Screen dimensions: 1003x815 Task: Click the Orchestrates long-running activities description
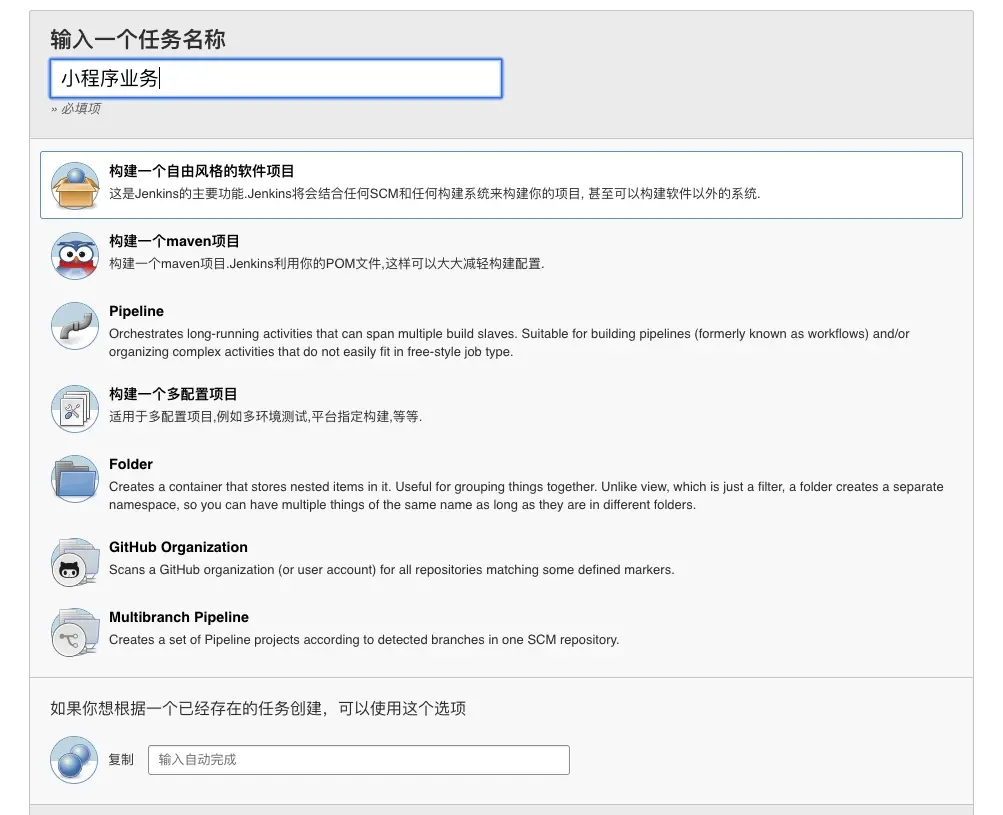coord(509,343)
